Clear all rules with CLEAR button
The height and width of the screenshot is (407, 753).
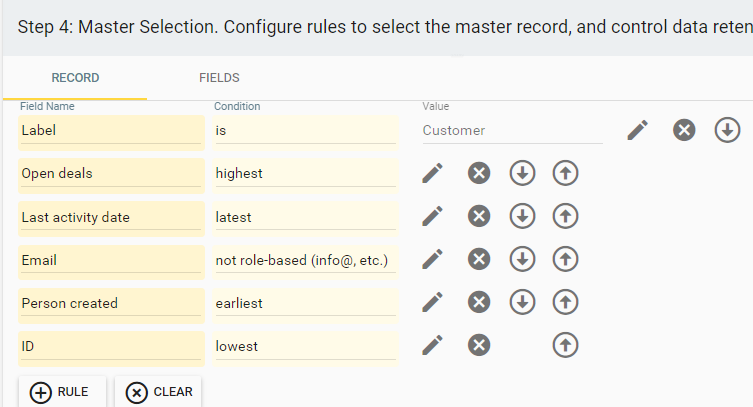(x=158, y=392)
